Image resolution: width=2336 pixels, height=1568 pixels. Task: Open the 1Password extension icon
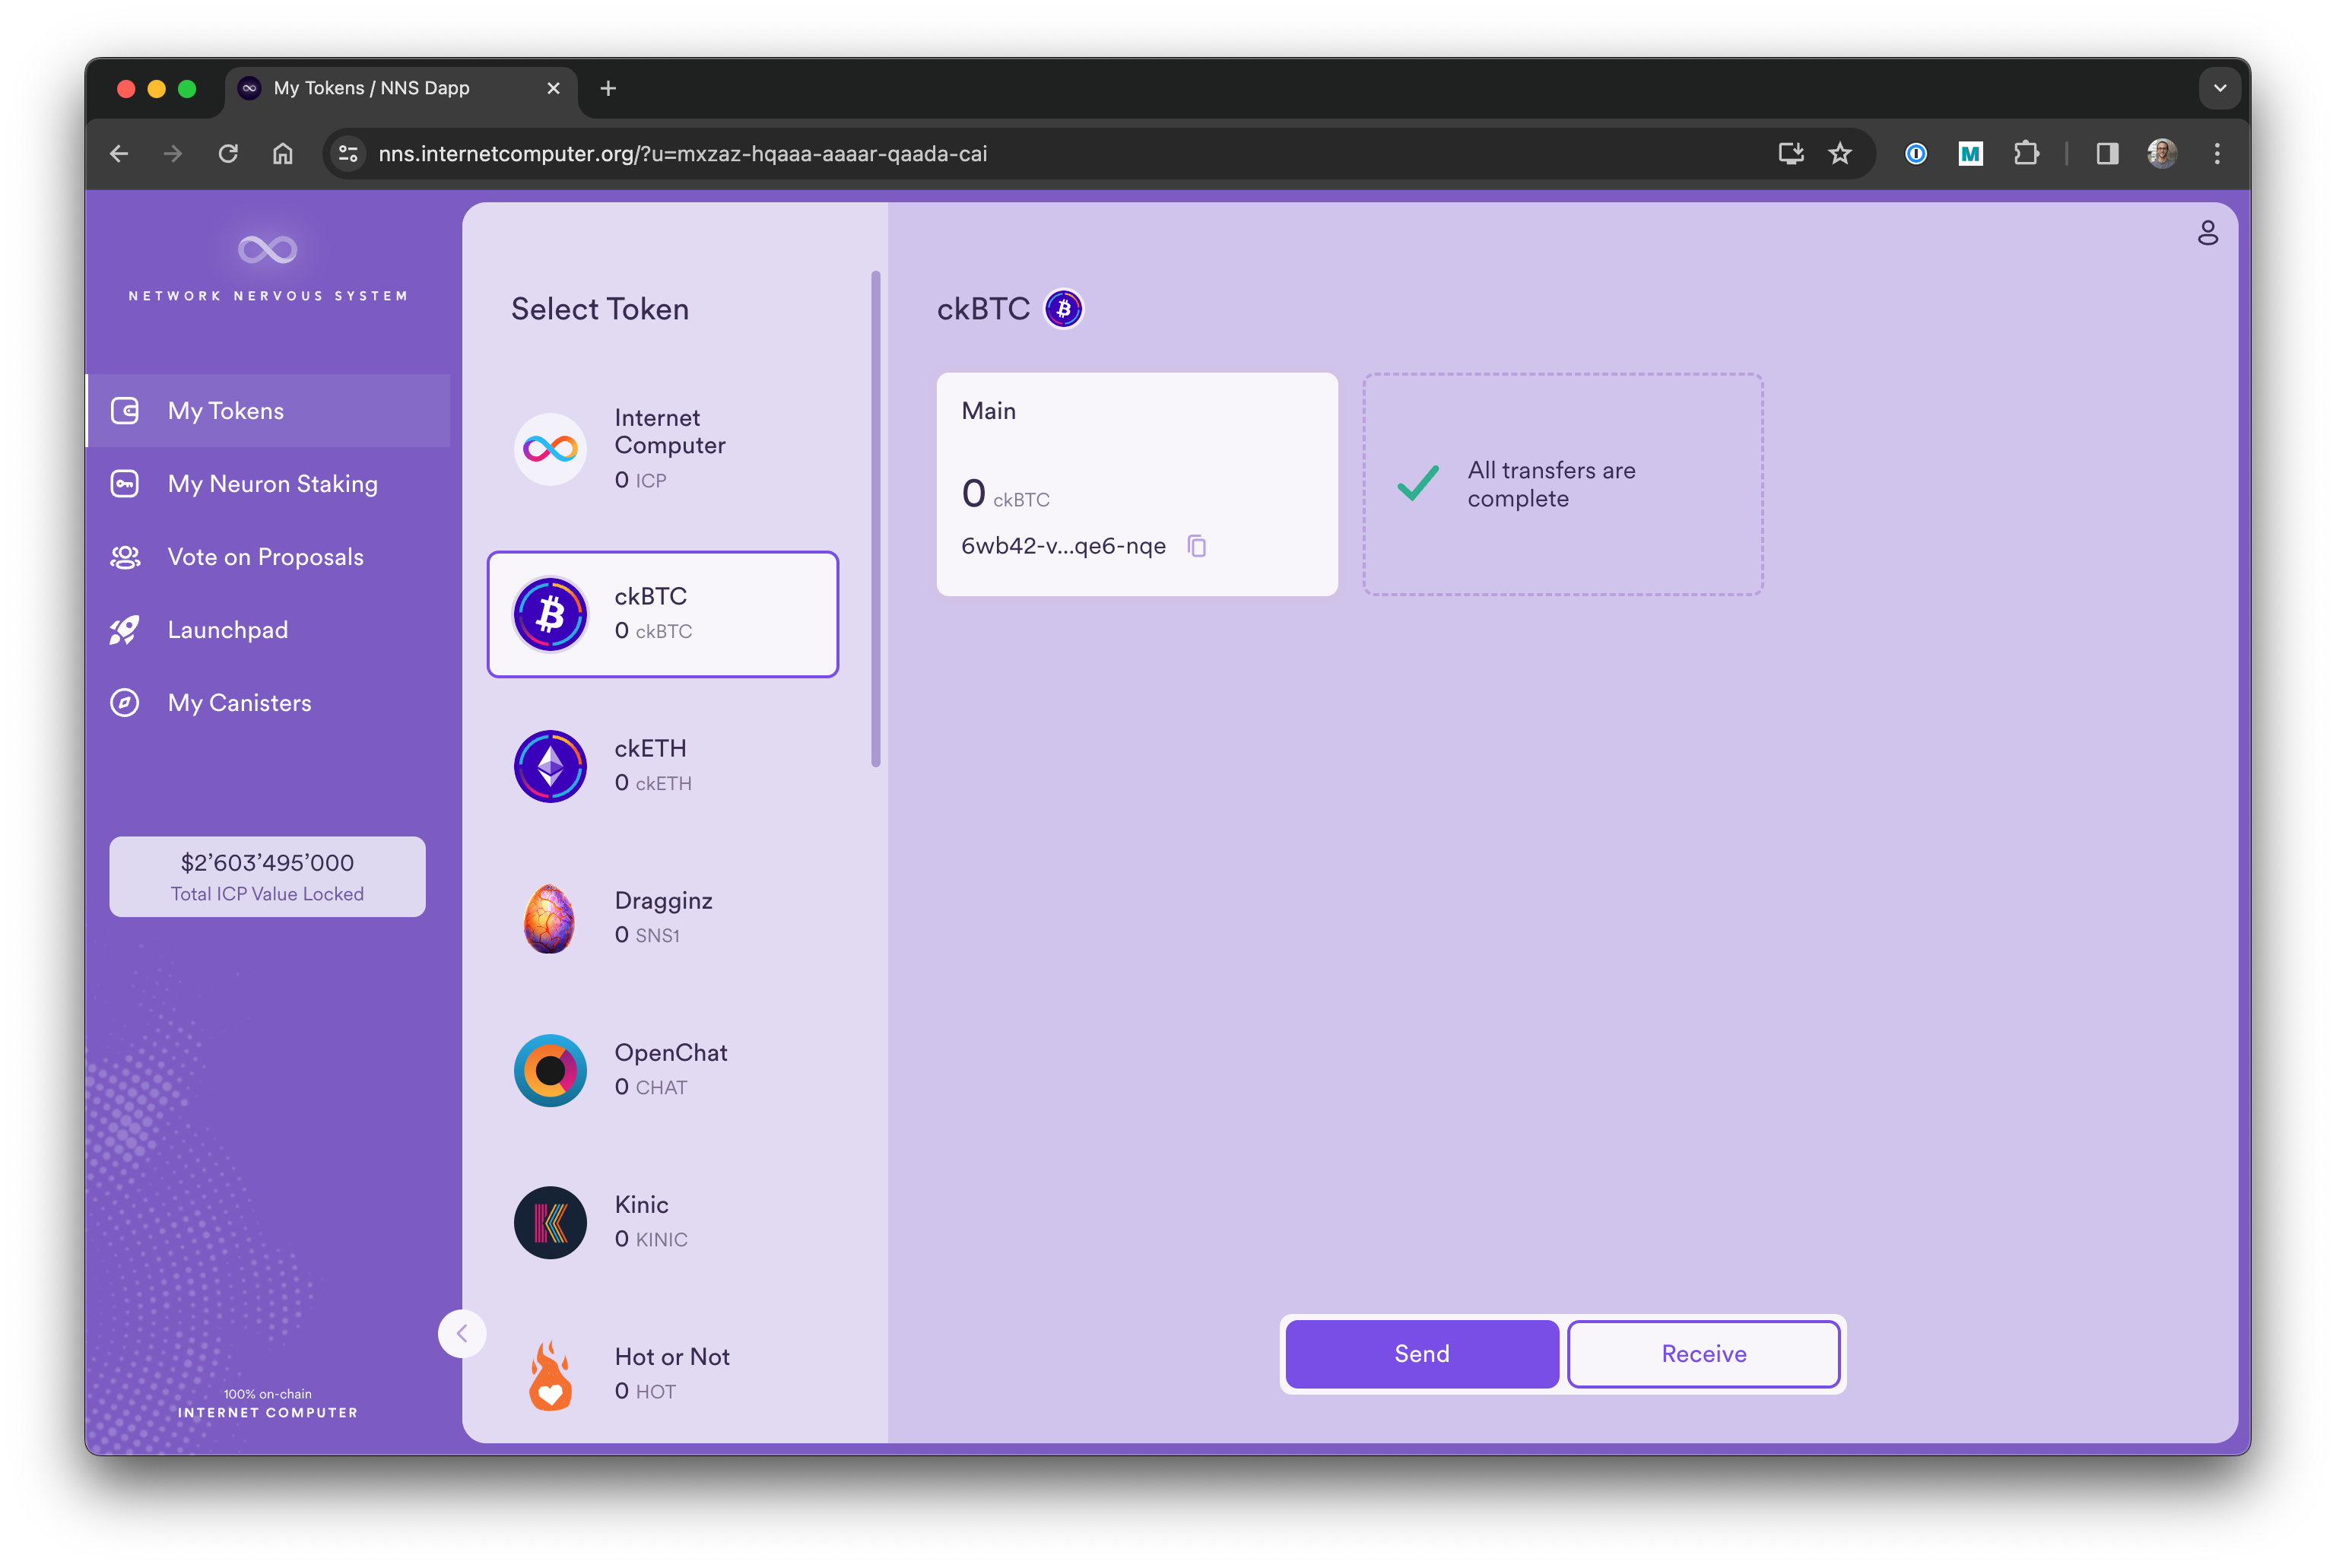(1915, 154)
